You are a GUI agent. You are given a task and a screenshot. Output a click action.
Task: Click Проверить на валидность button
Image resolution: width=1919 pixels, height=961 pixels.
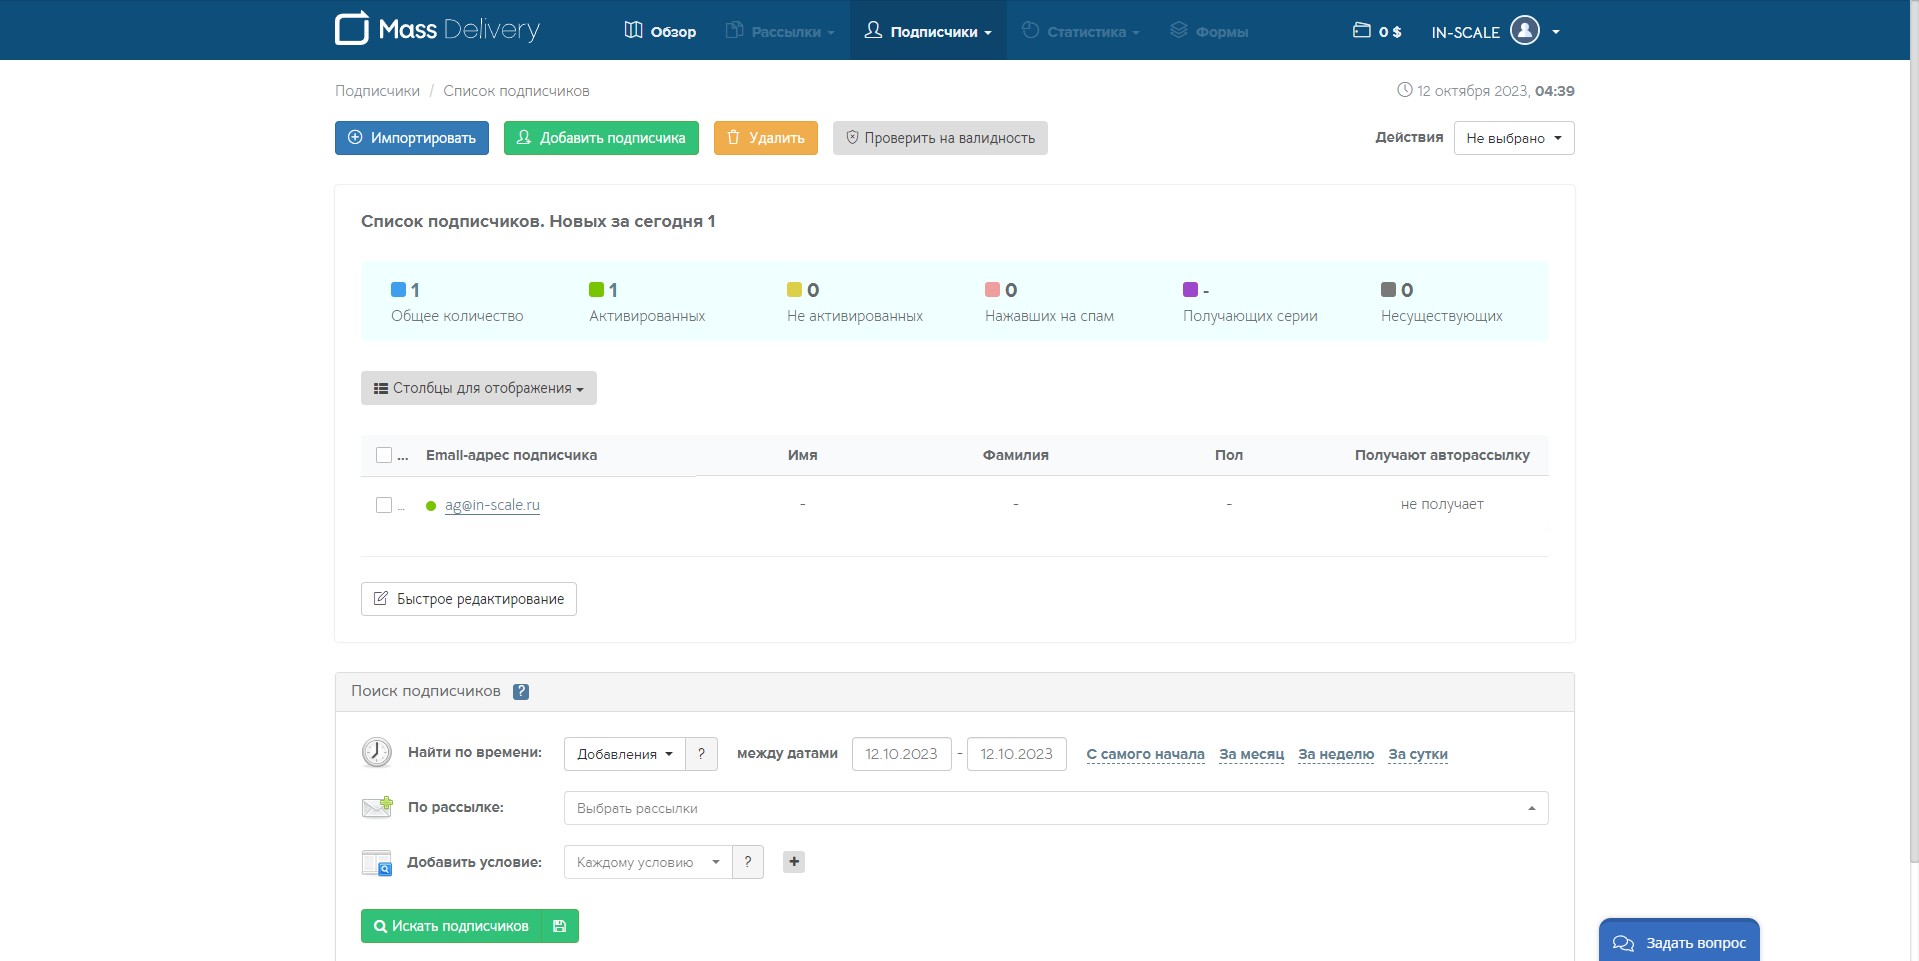click(x=940, y=138)
